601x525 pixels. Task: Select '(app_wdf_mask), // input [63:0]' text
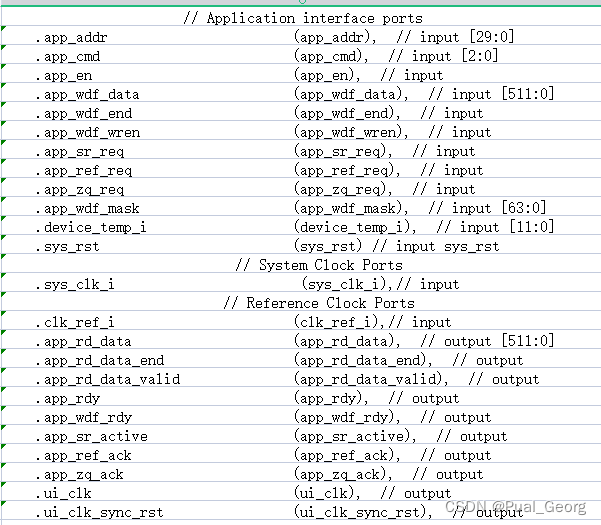420,208
